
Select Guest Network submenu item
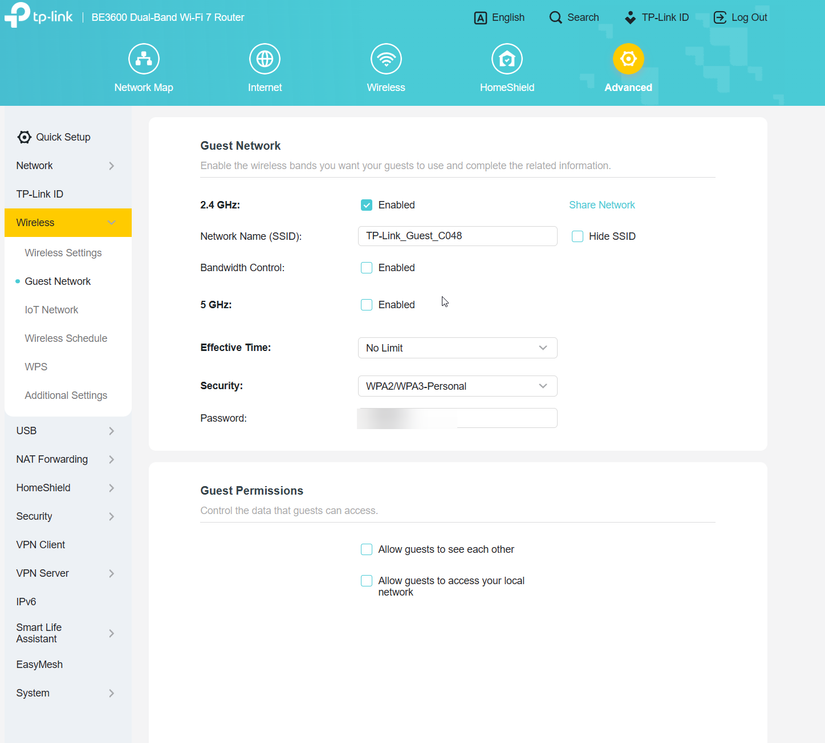[x=57, y=282]
